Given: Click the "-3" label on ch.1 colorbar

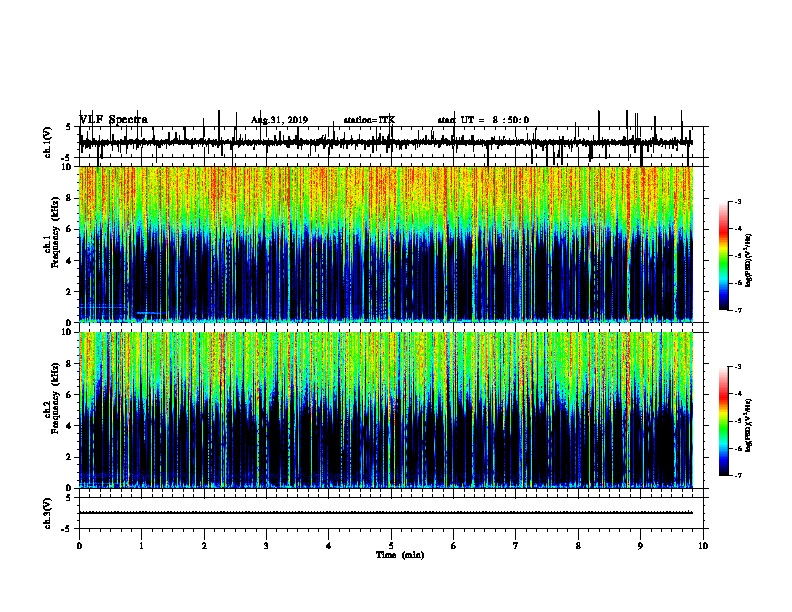Looking at the screenshot, I should pyautogui.click(x=737, y=202).
